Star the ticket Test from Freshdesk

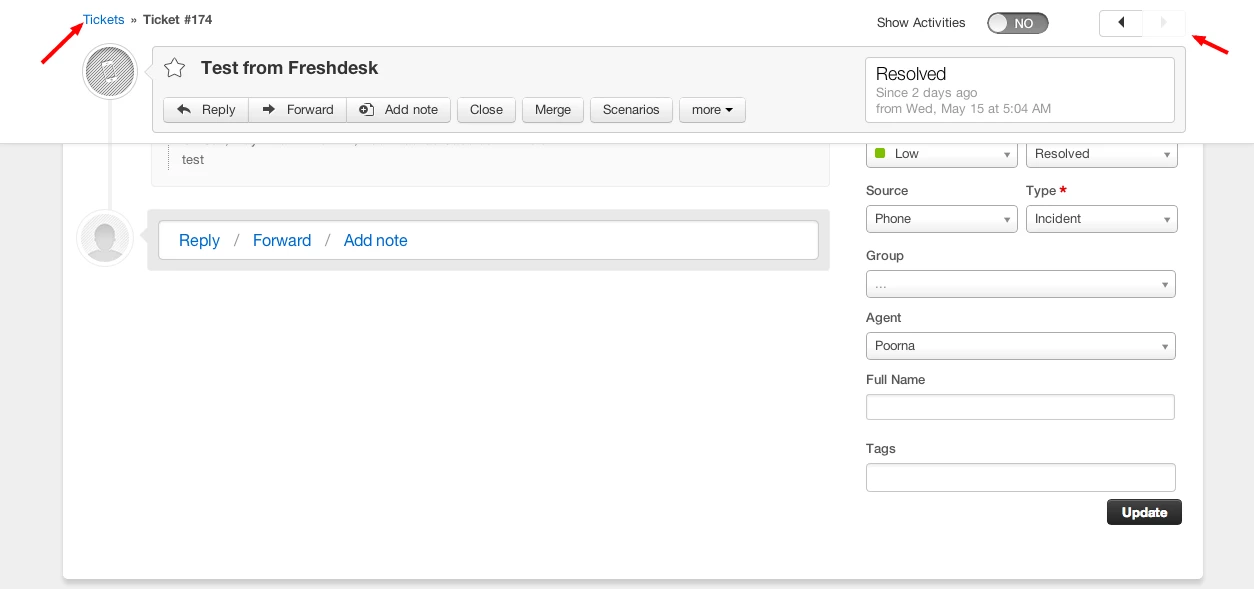pyautogui.click(x=174, y=68)
